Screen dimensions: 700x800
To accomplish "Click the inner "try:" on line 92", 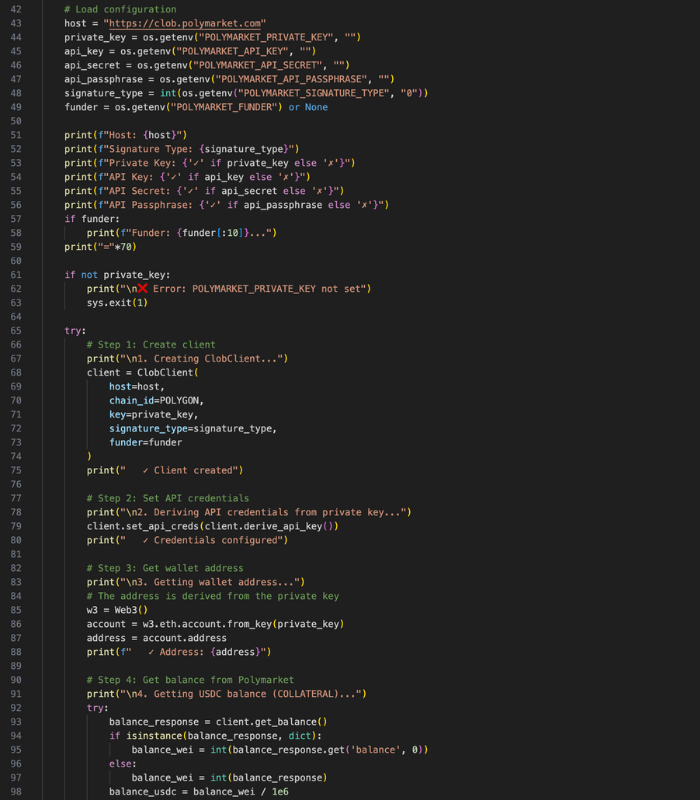I will (97, 708).
